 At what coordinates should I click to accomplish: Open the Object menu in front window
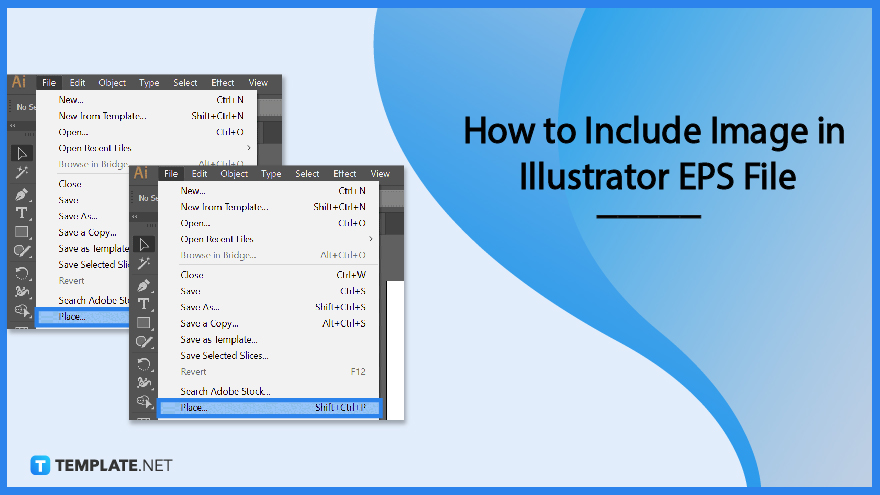[x=234, y=174]
